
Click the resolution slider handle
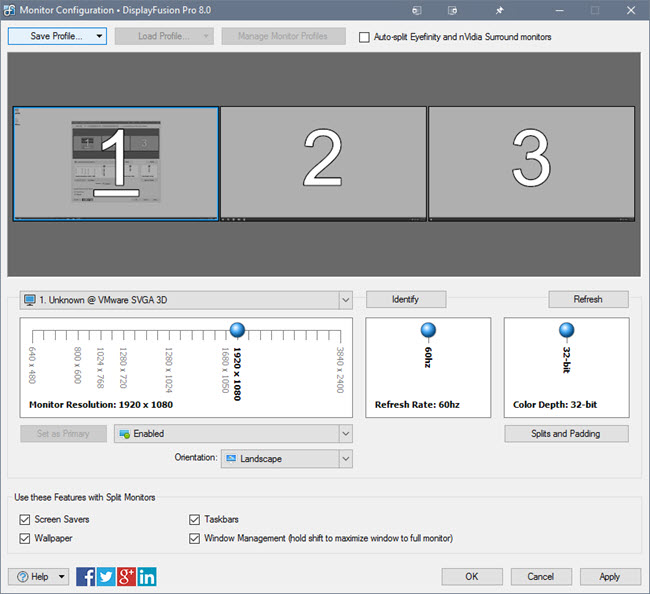[237, 330]
